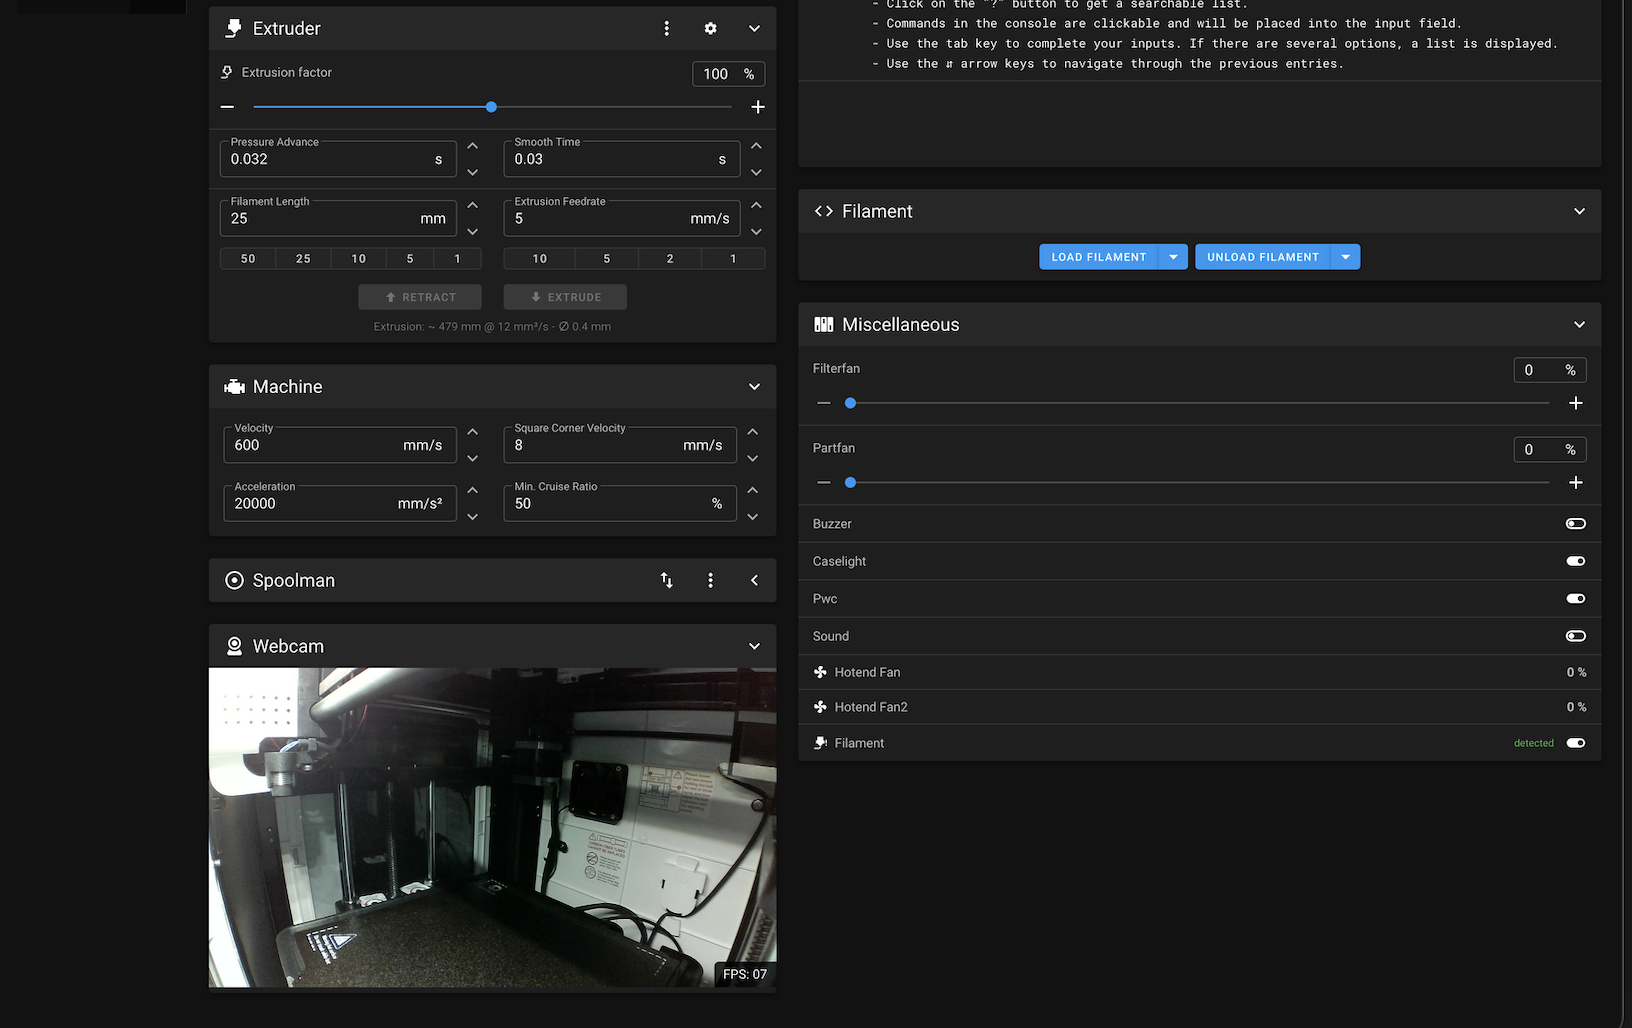The width and height of the screenshot is (1632, 1028).
Task: Select the 1 mm filament length preset
Action: [x=458, y=259]
